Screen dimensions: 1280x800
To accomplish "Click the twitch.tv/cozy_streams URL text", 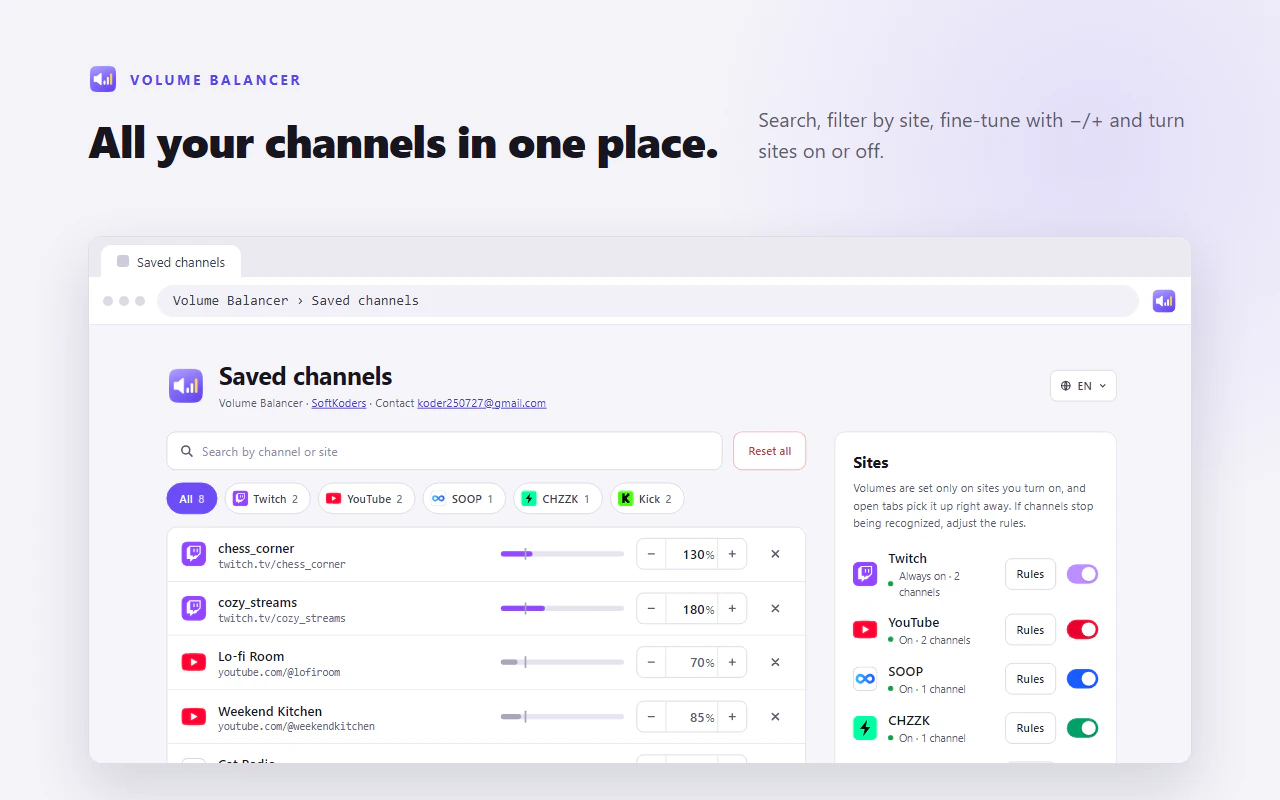I will point(282,619).
